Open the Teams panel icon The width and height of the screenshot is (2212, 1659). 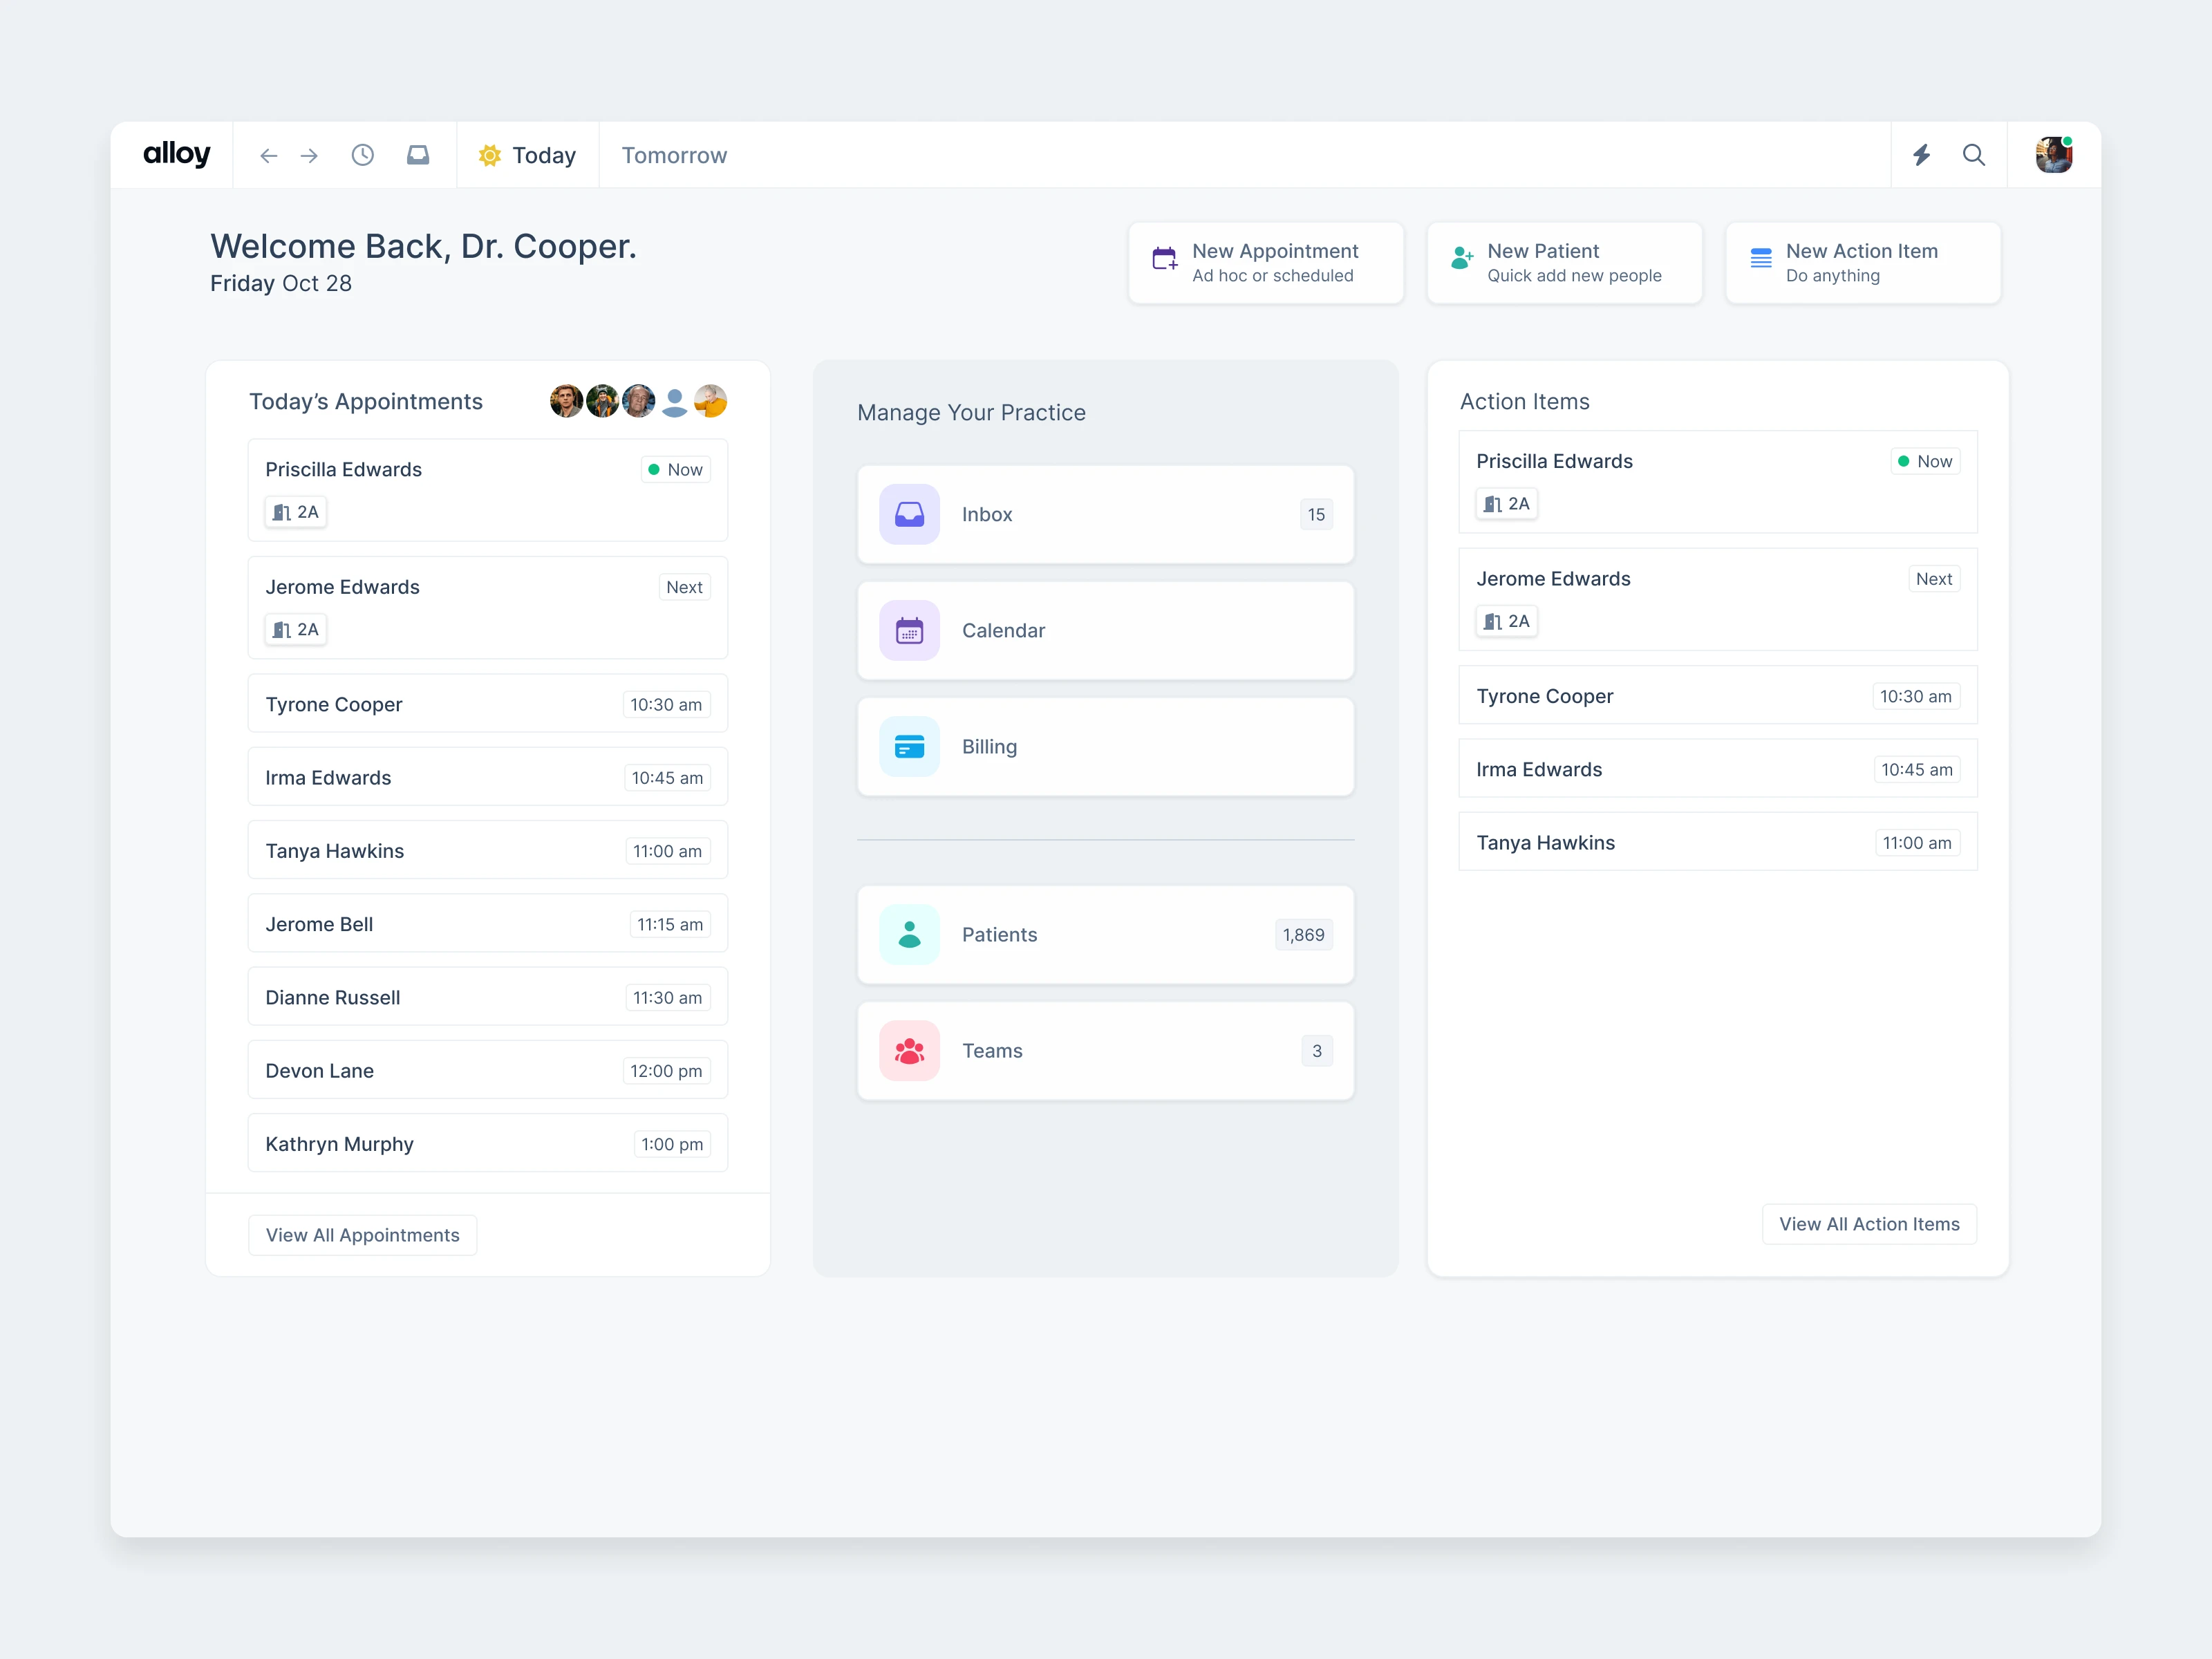tap(908, 1050)
